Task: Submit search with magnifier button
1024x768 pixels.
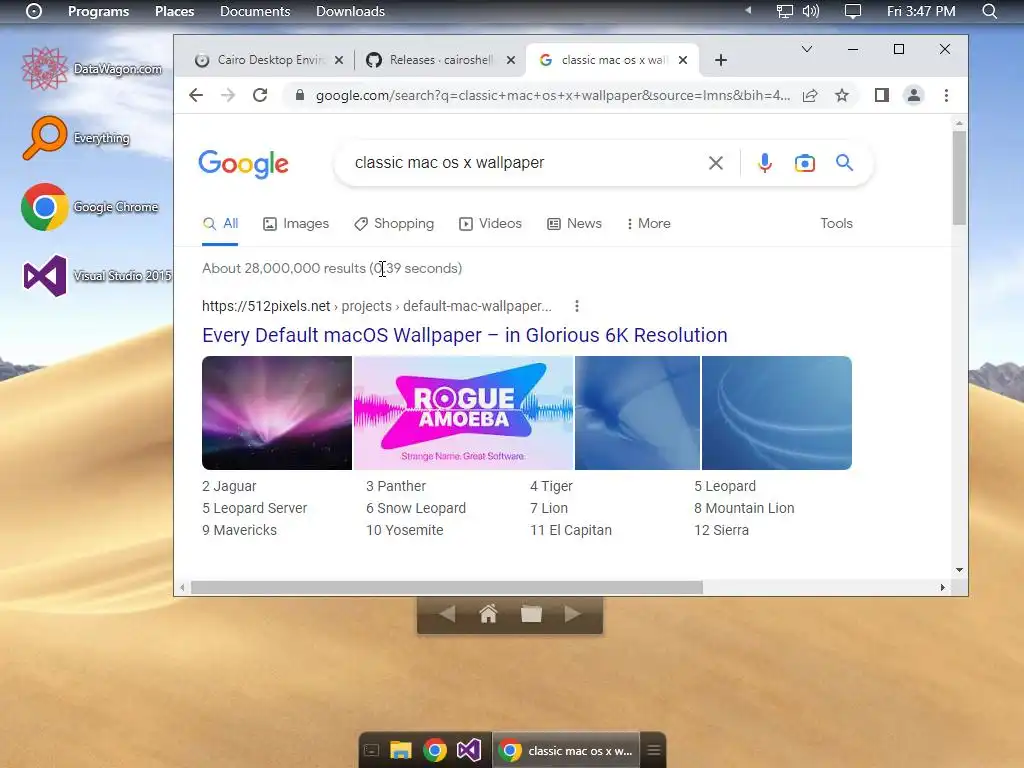Action: click(x=844, y=163)
